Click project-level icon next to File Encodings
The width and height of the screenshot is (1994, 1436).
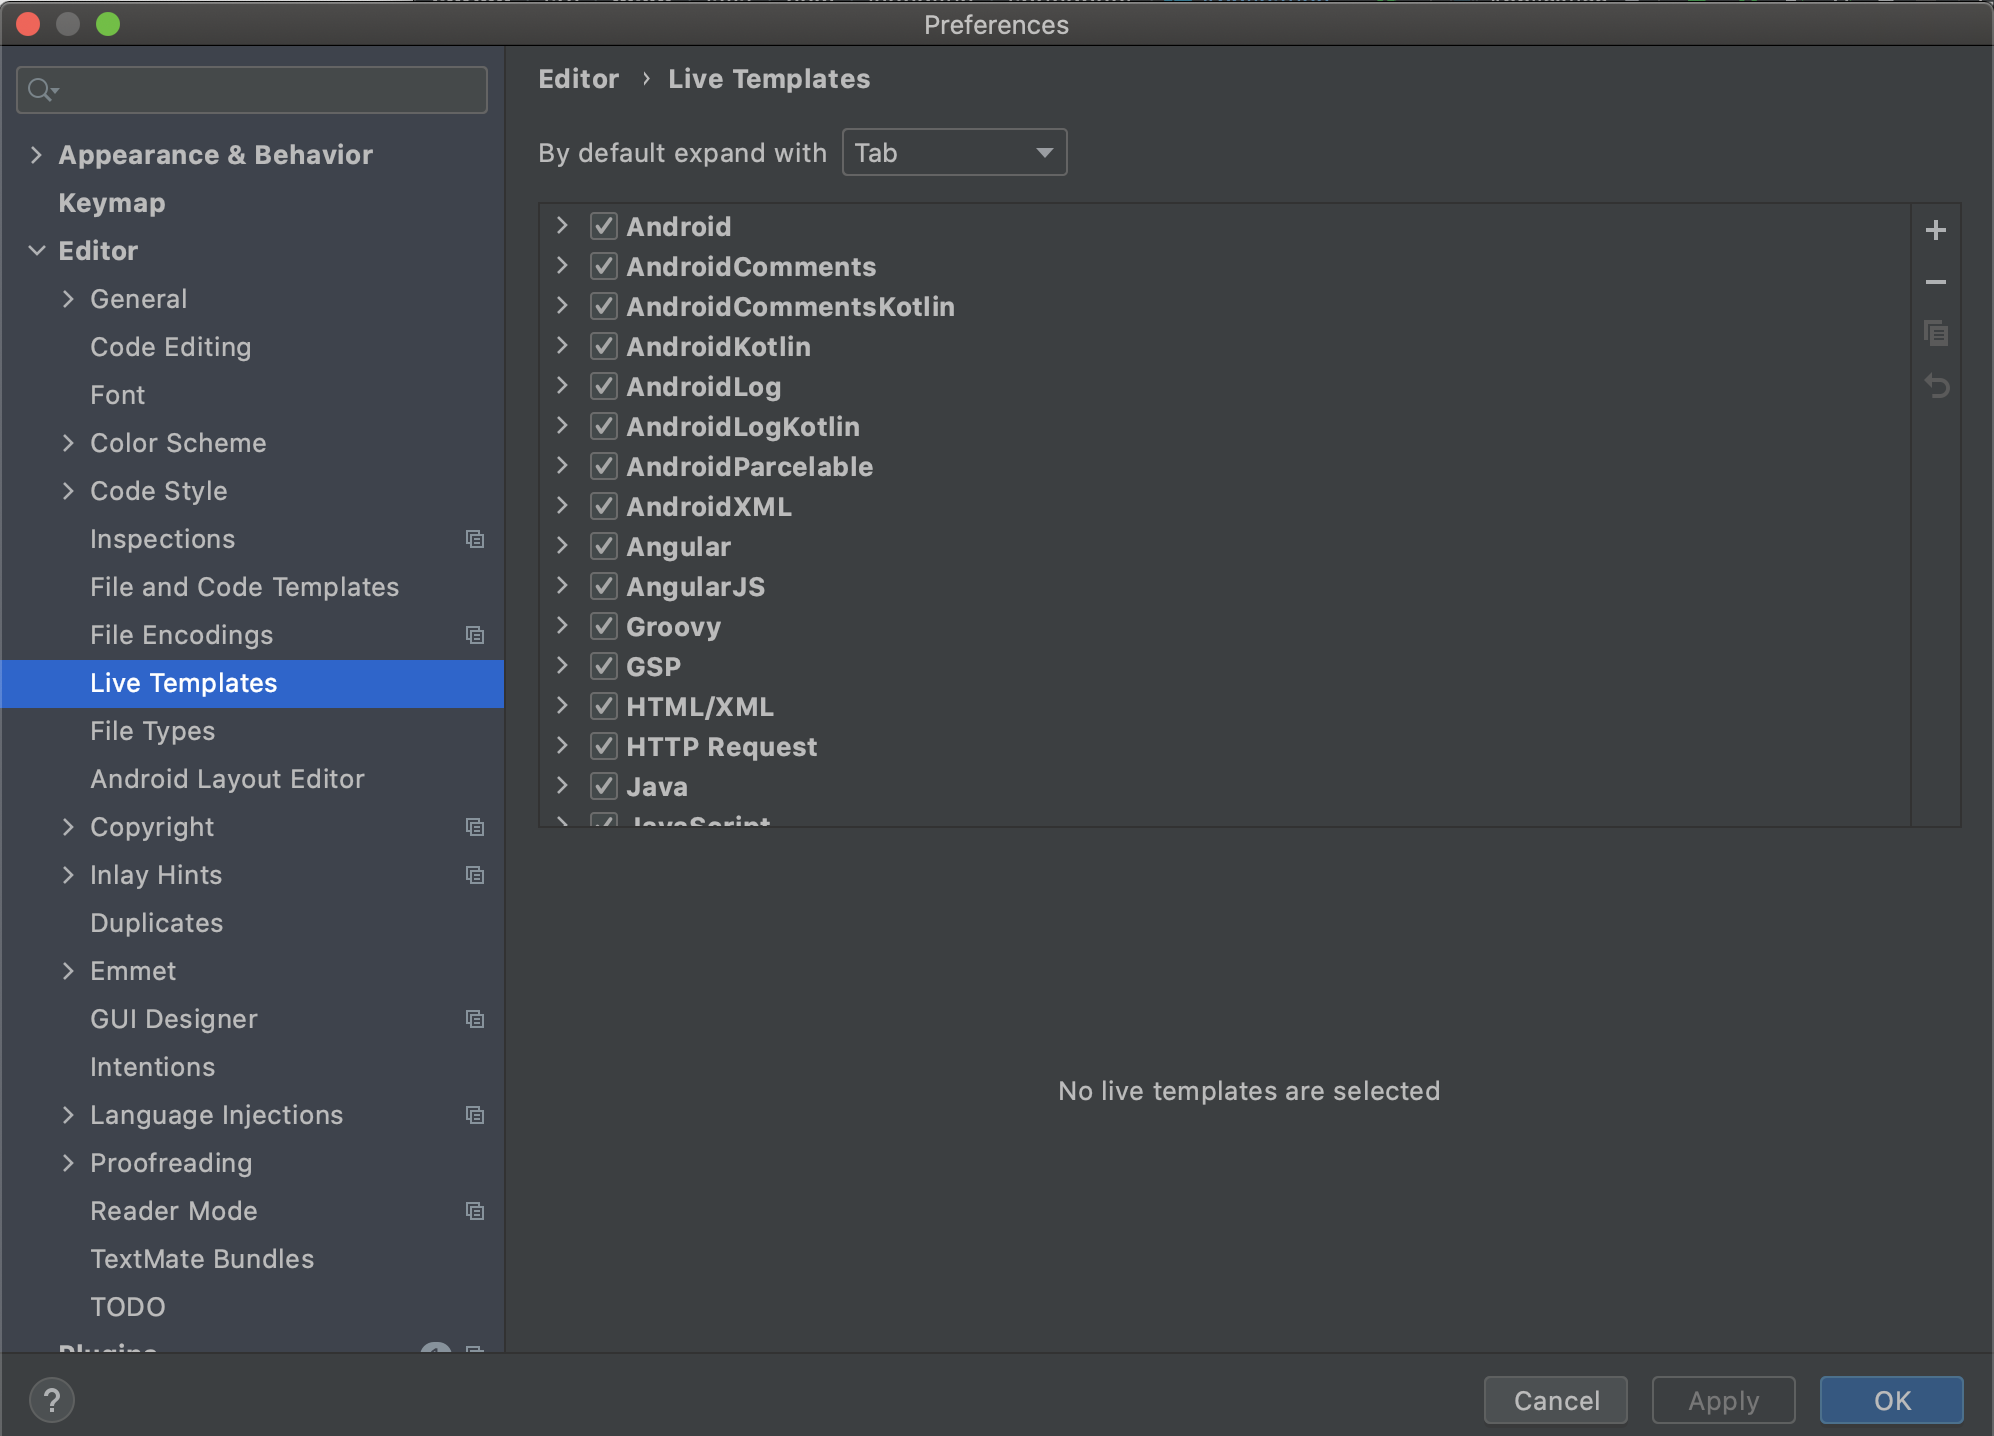(475, 635)
